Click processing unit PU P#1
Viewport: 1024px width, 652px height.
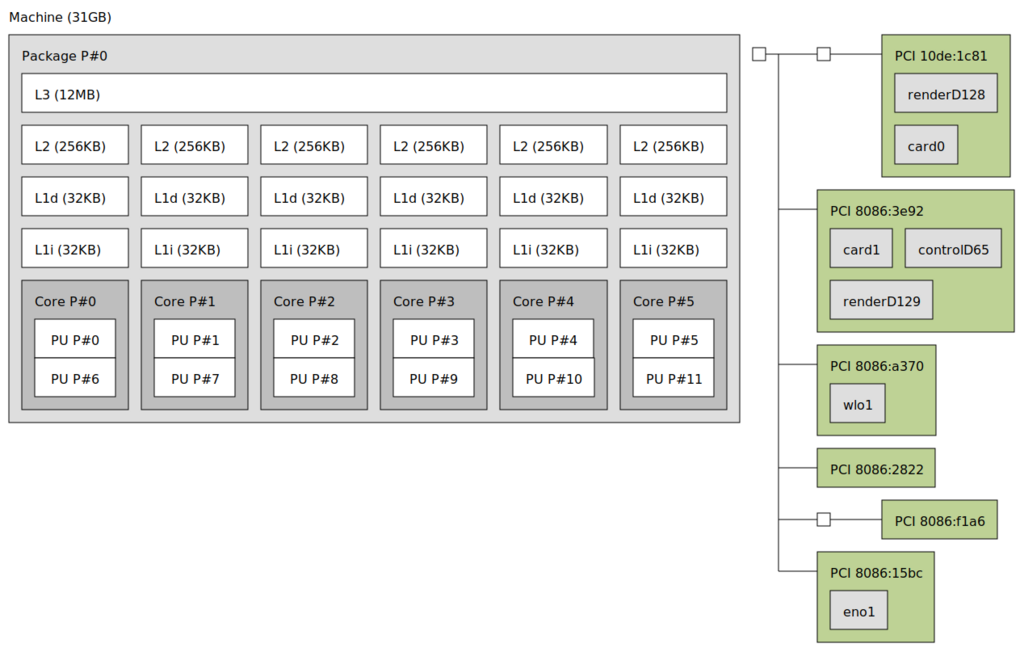pos(195,339)
